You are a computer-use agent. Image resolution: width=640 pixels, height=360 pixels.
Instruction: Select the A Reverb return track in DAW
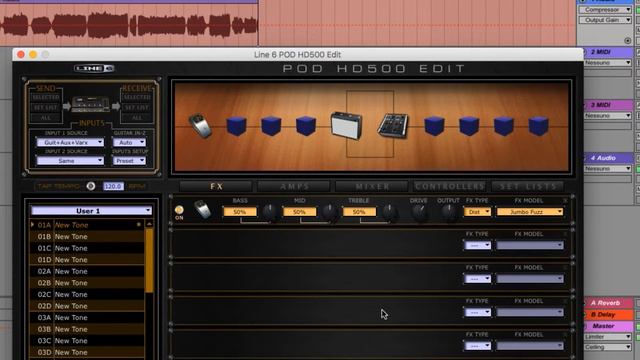pyautogui.click(x=608, y=303)
